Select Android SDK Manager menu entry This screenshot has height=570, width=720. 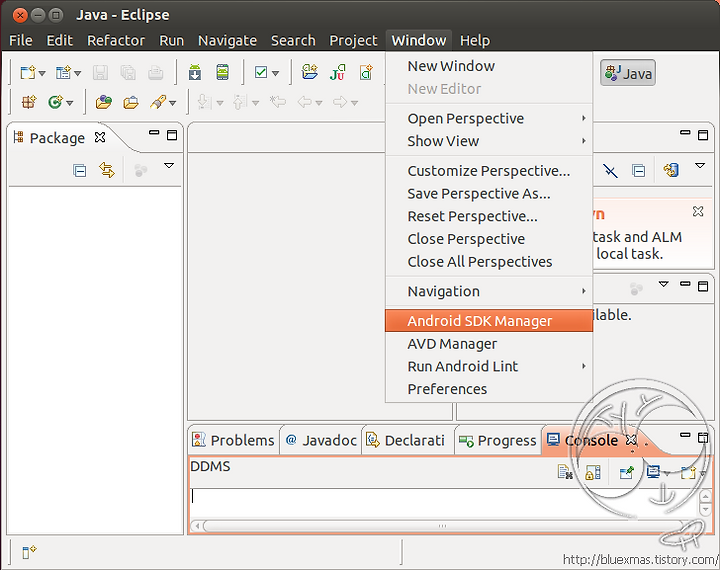[x=489, y=321]
